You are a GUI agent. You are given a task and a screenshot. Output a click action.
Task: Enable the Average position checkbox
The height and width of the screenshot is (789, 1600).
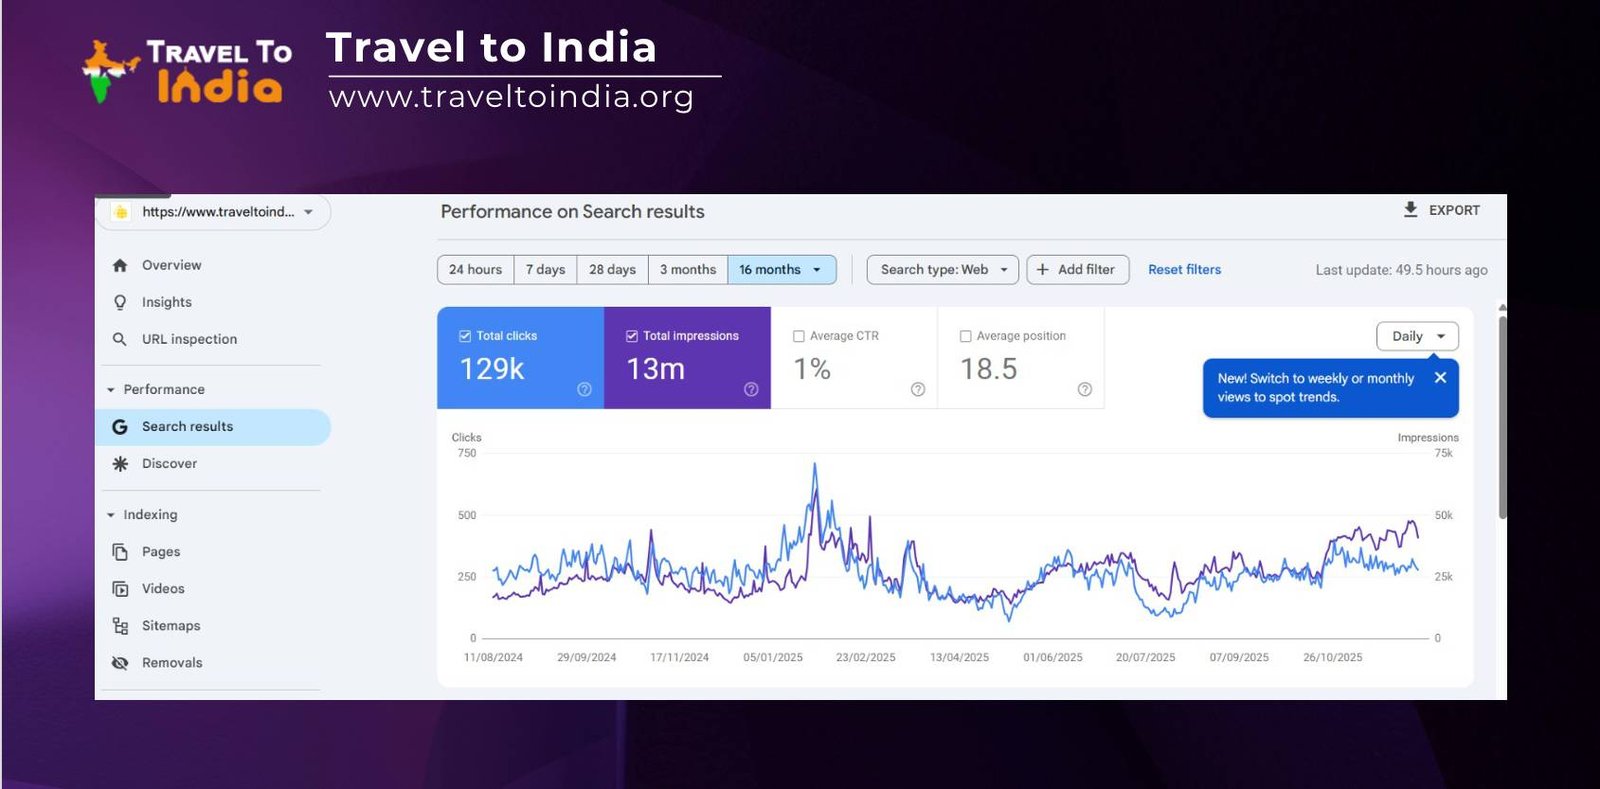point(966,336)
